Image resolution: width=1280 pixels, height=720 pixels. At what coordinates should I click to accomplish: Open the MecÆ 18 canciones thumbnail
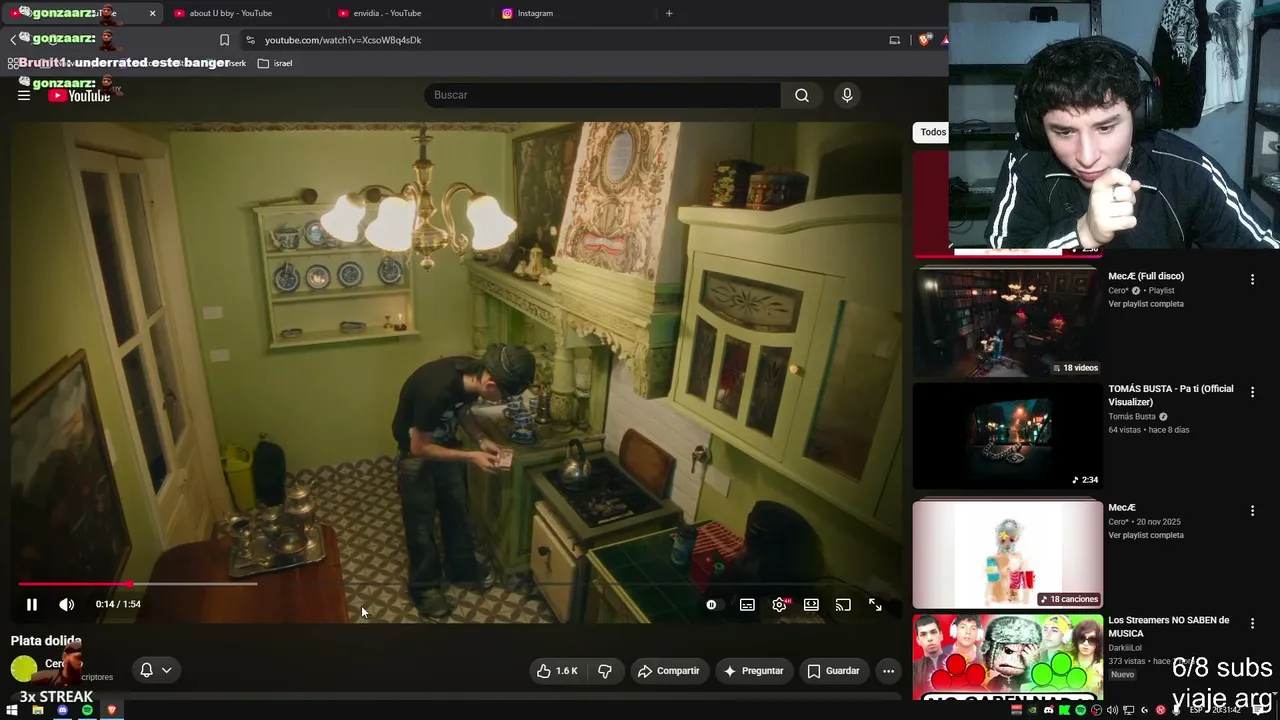tap(1007, 554)
